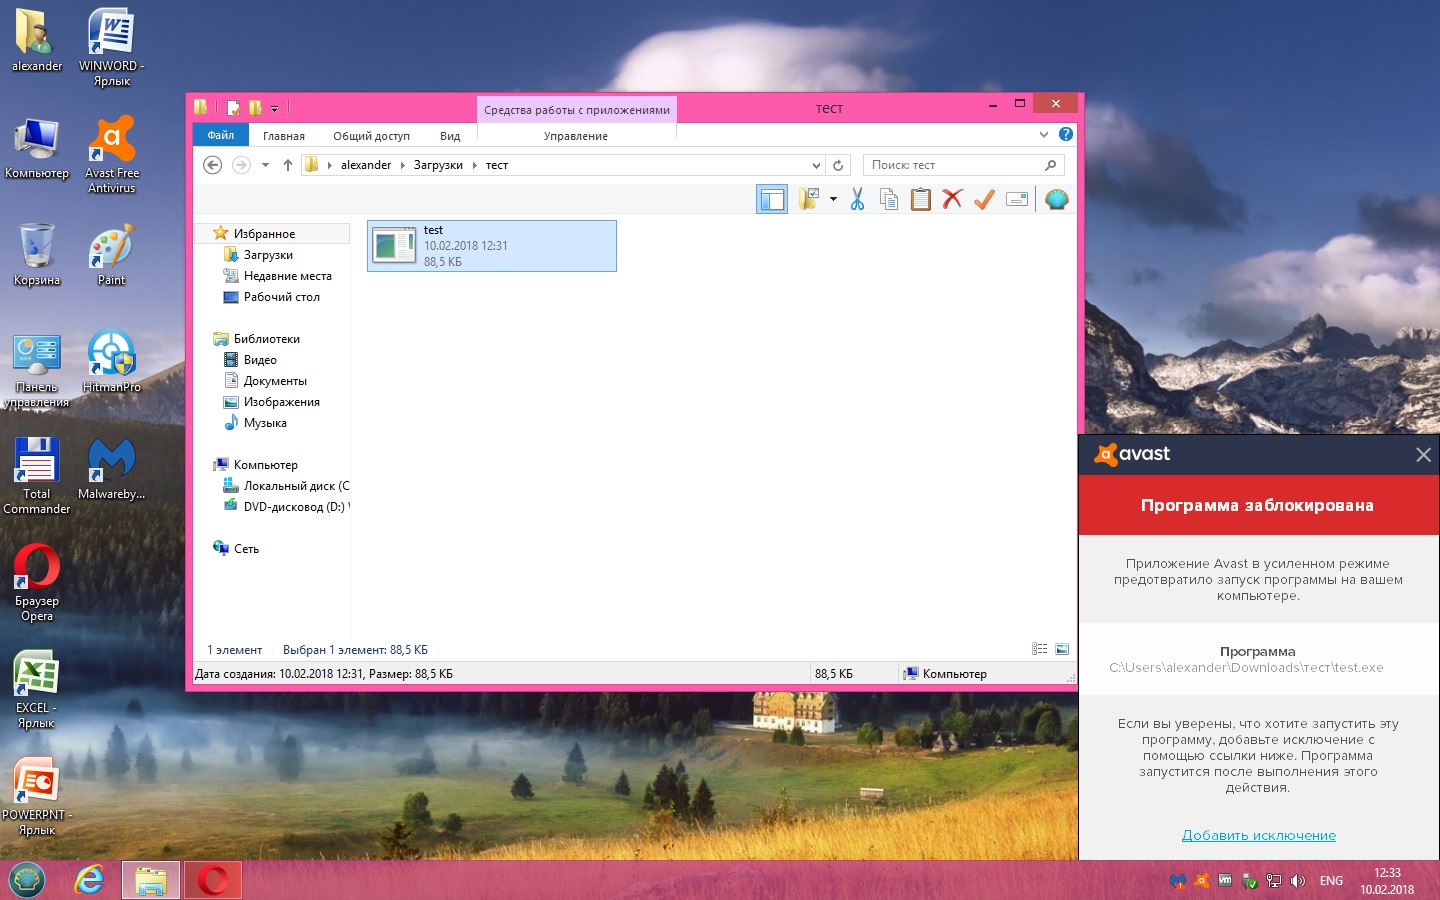The height and width of the screenshot is (900, 1440).
Task: Click New Folder icon in Quick Access Toolbar
Action: 255,108
